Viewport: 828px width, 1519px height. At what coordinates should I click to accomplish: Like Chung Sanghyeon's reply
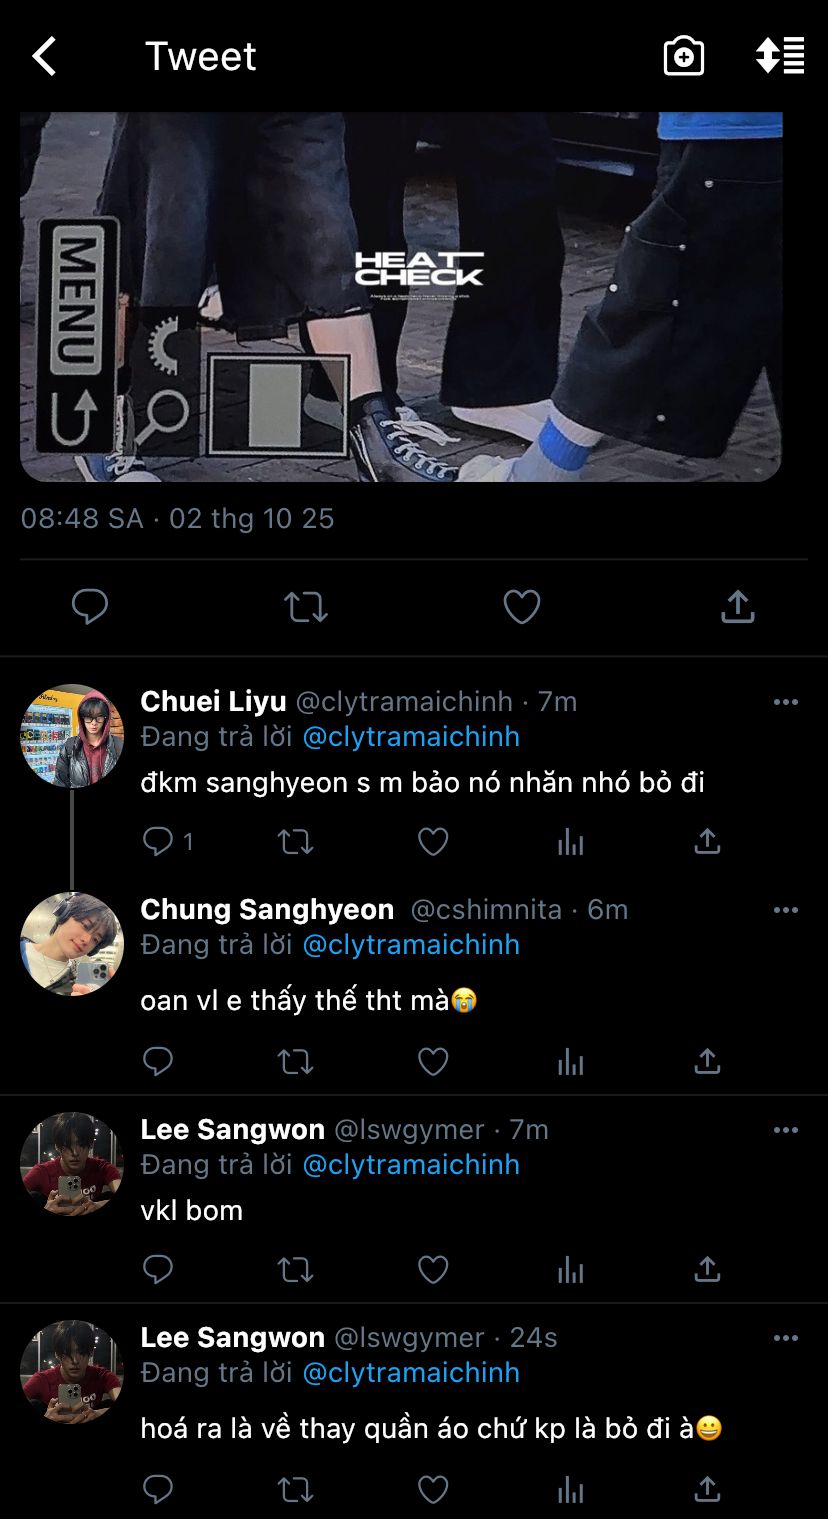432,1061
